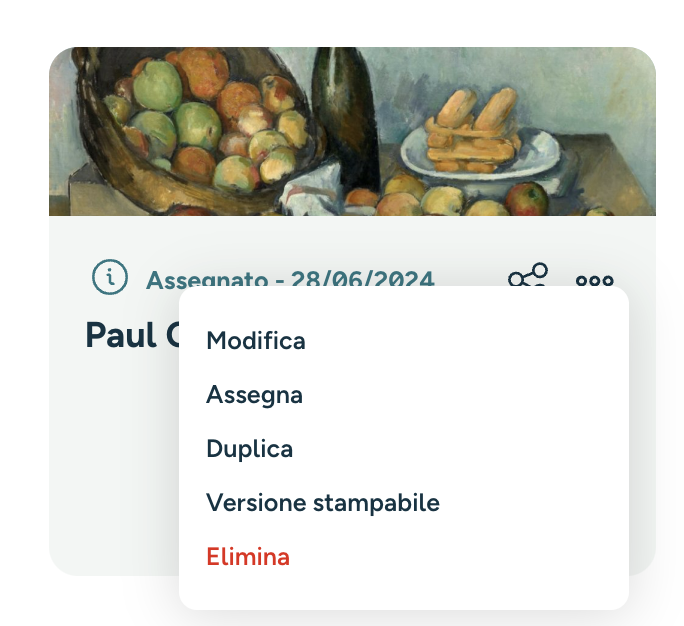The image size is (684, 626).
Task: Click the red apple on the table's right
Action: 527,199
